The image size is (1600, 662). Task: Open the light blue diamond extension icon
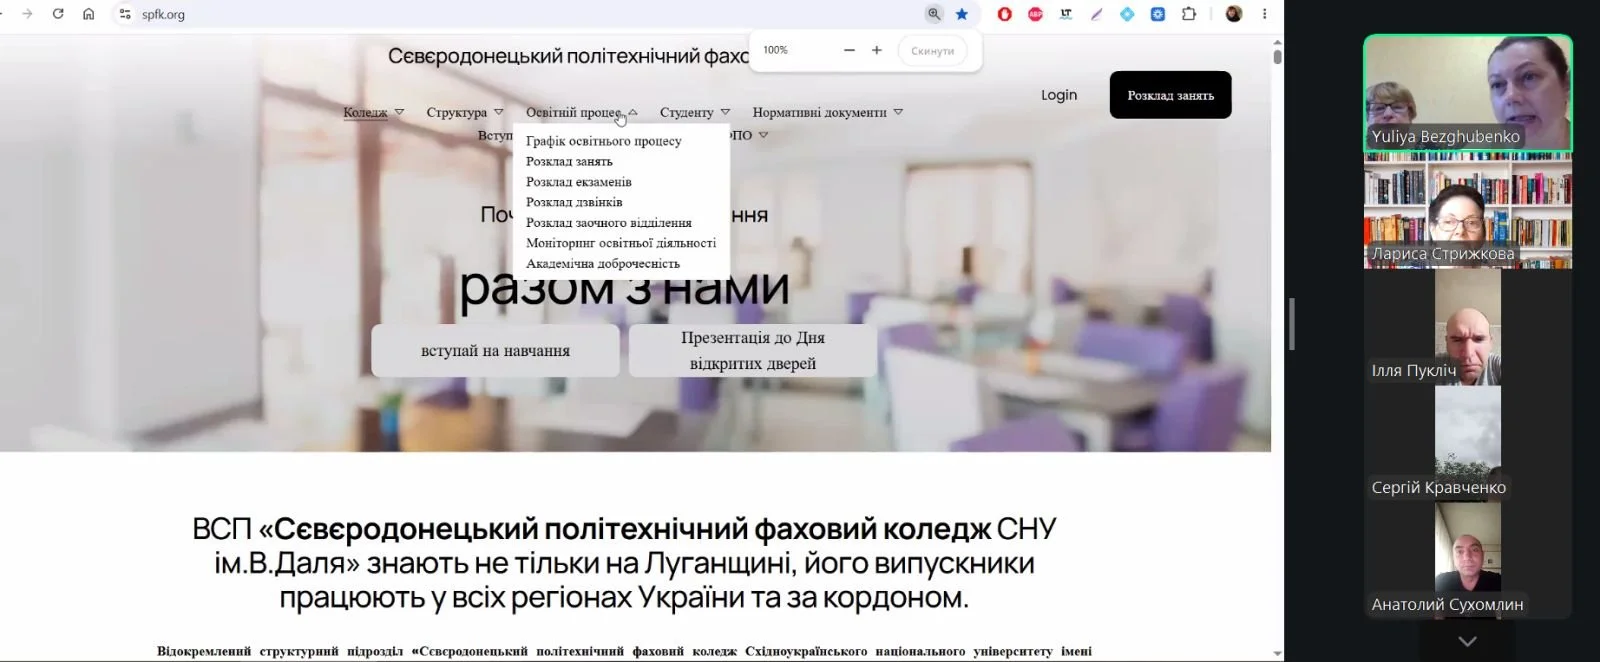click(x=1127, y=14)
